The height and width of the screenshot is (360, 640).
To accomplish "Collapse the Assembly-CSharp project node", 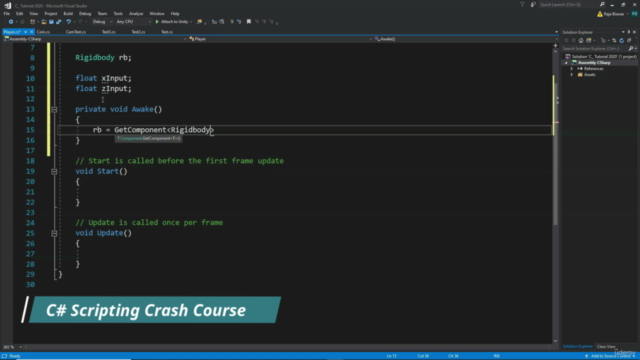I will [x=566, y=63].
